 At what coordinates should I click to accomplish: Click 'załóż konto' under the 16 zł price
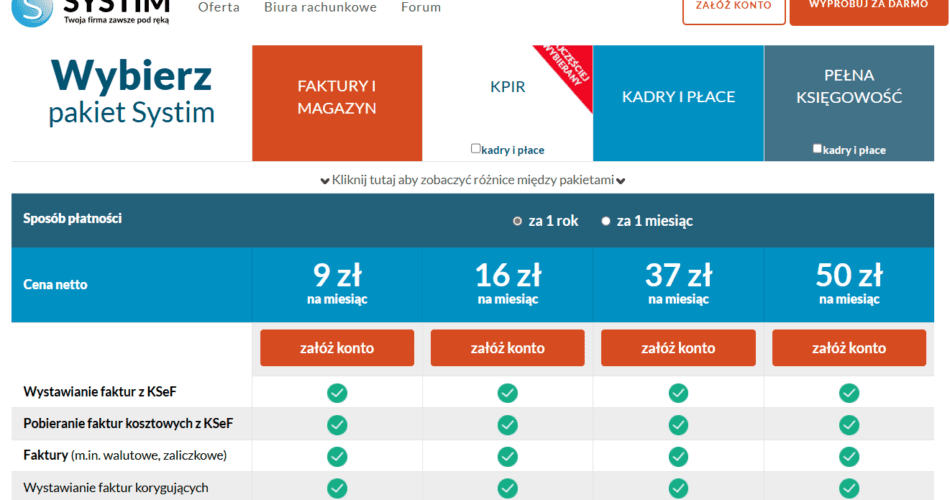[508, 348]
